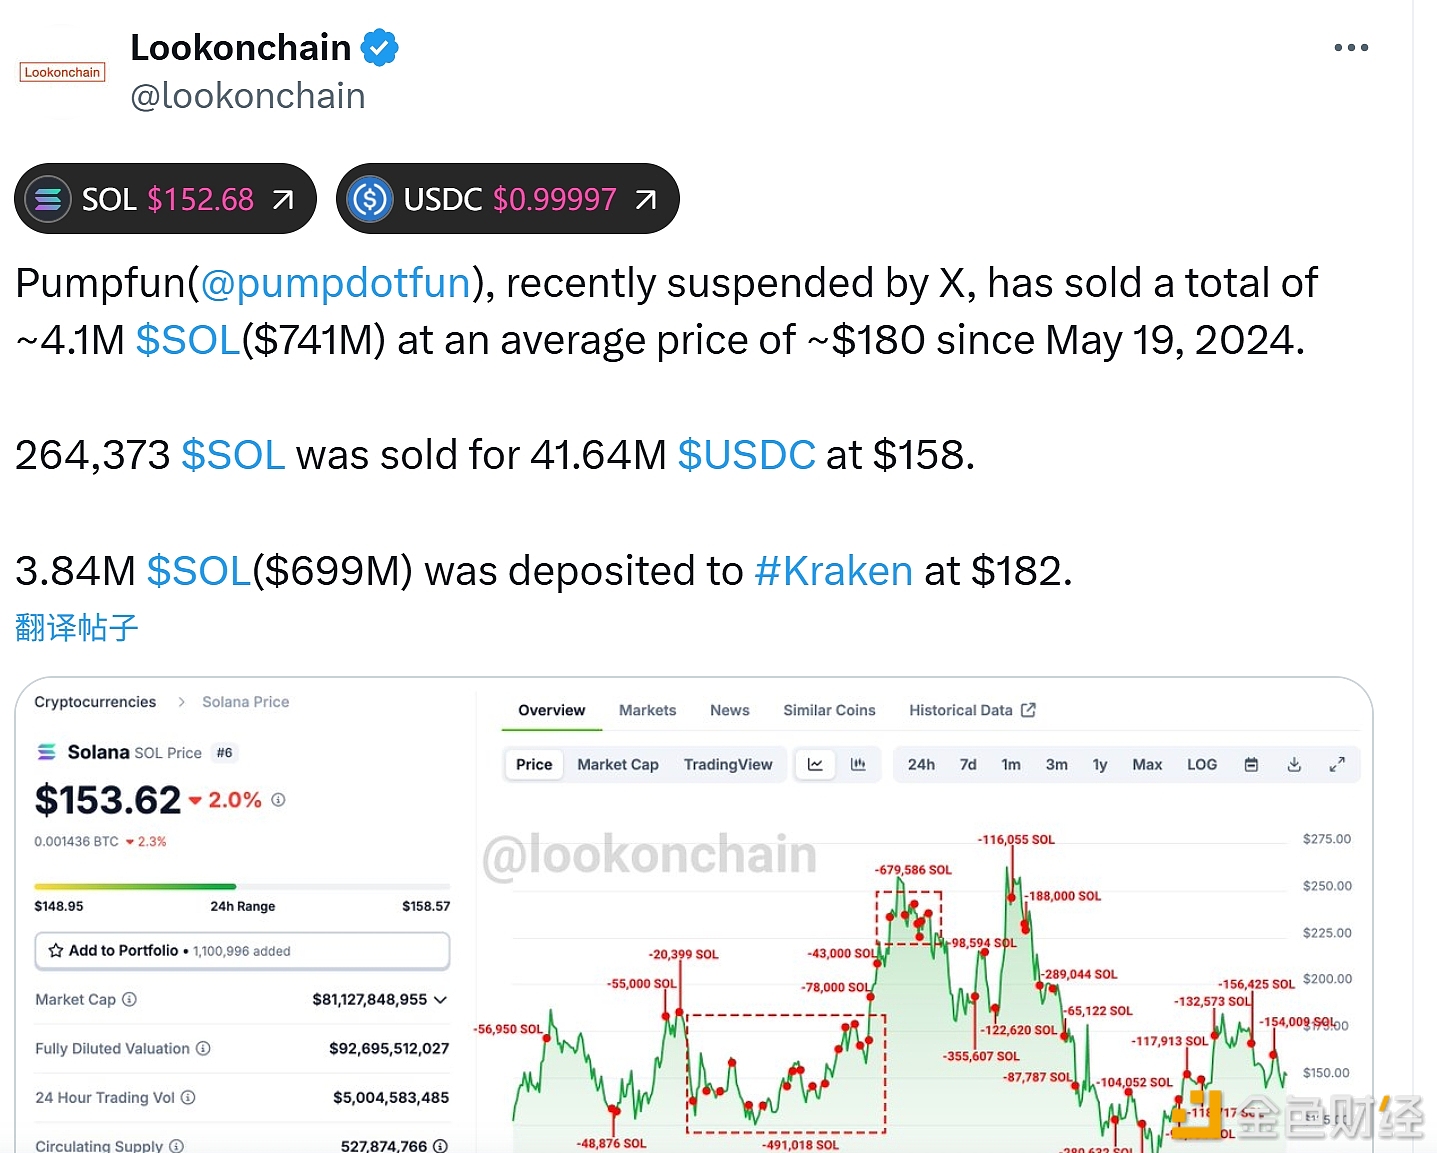Toggle LOG scale on the chart
1437x1153 pixels.
(x=1202, y=765)
